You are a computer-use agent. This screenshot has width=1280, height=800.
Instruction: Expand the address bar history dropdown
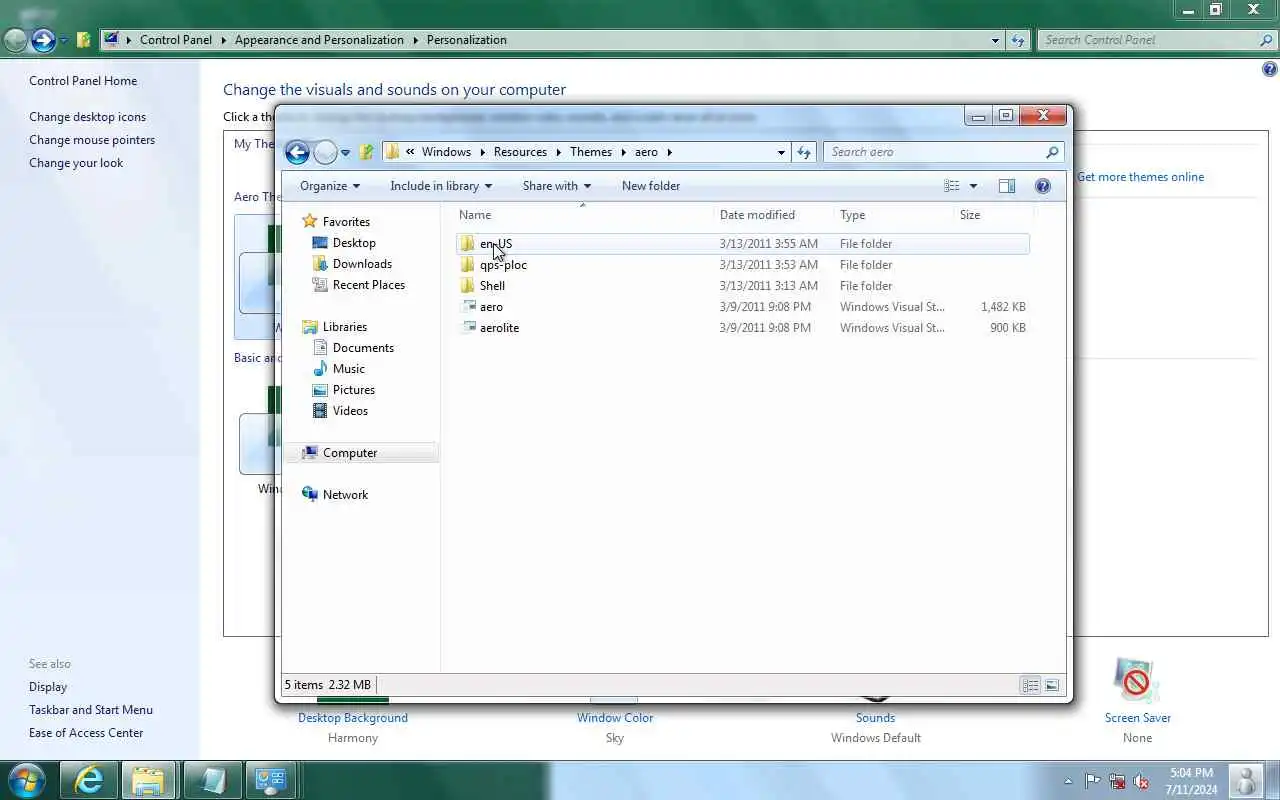[781, 153]
